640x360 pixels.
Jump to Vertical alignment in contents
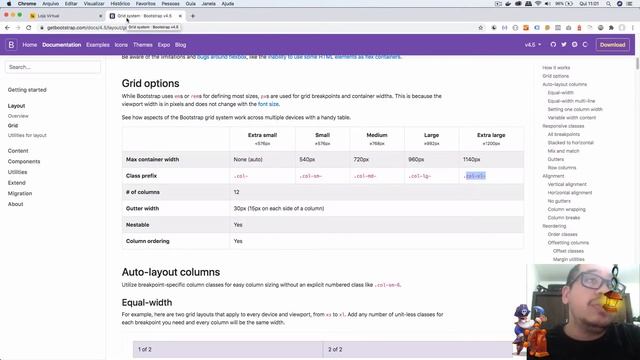(567, 184)
